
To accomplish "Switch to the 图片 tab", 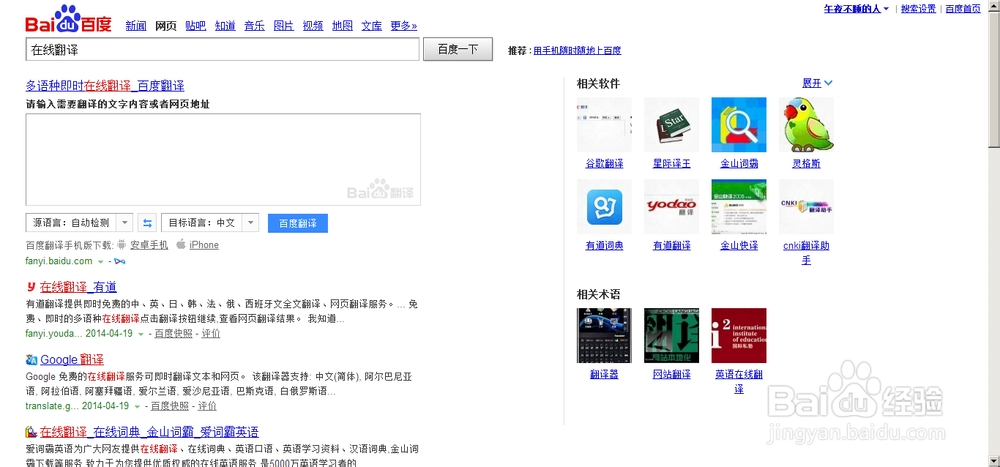I will coord(284,26).
